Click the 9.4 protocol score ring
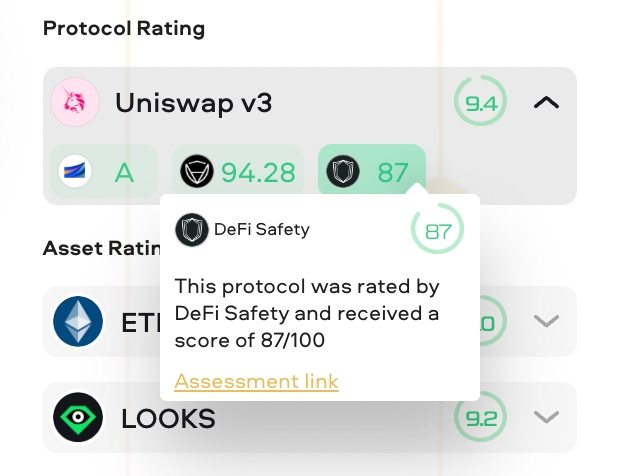The width and height of the screenshot is (620, 476). 481,102
